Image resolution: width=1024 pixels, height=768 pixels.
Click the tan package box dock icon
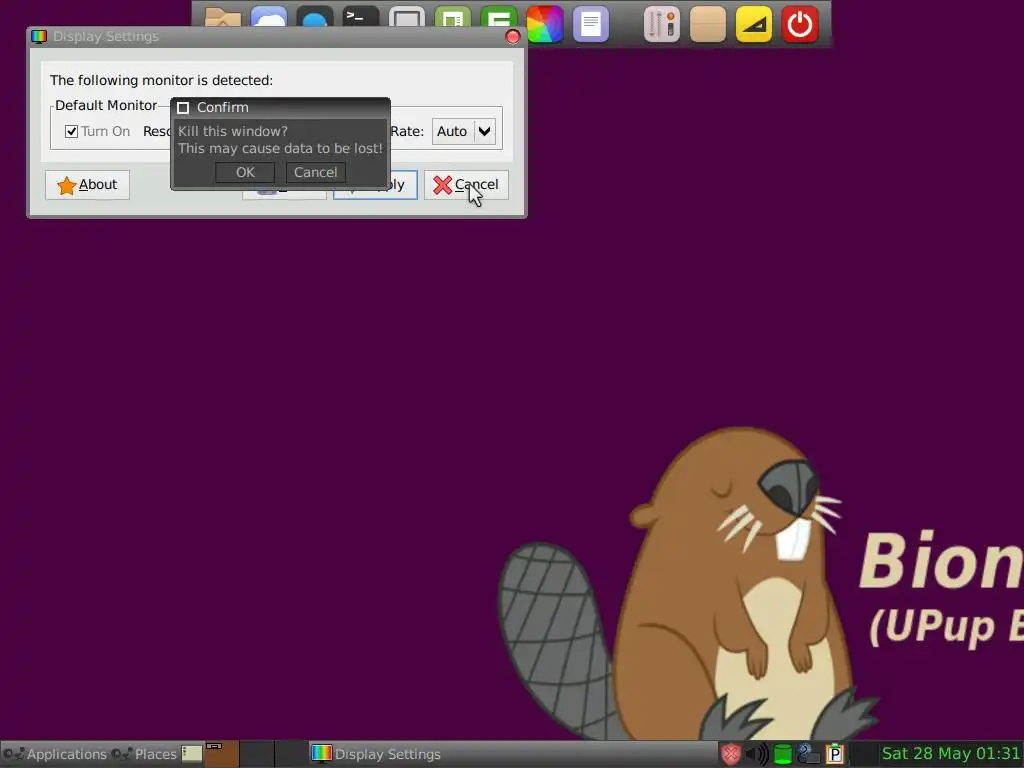(708, 24)
